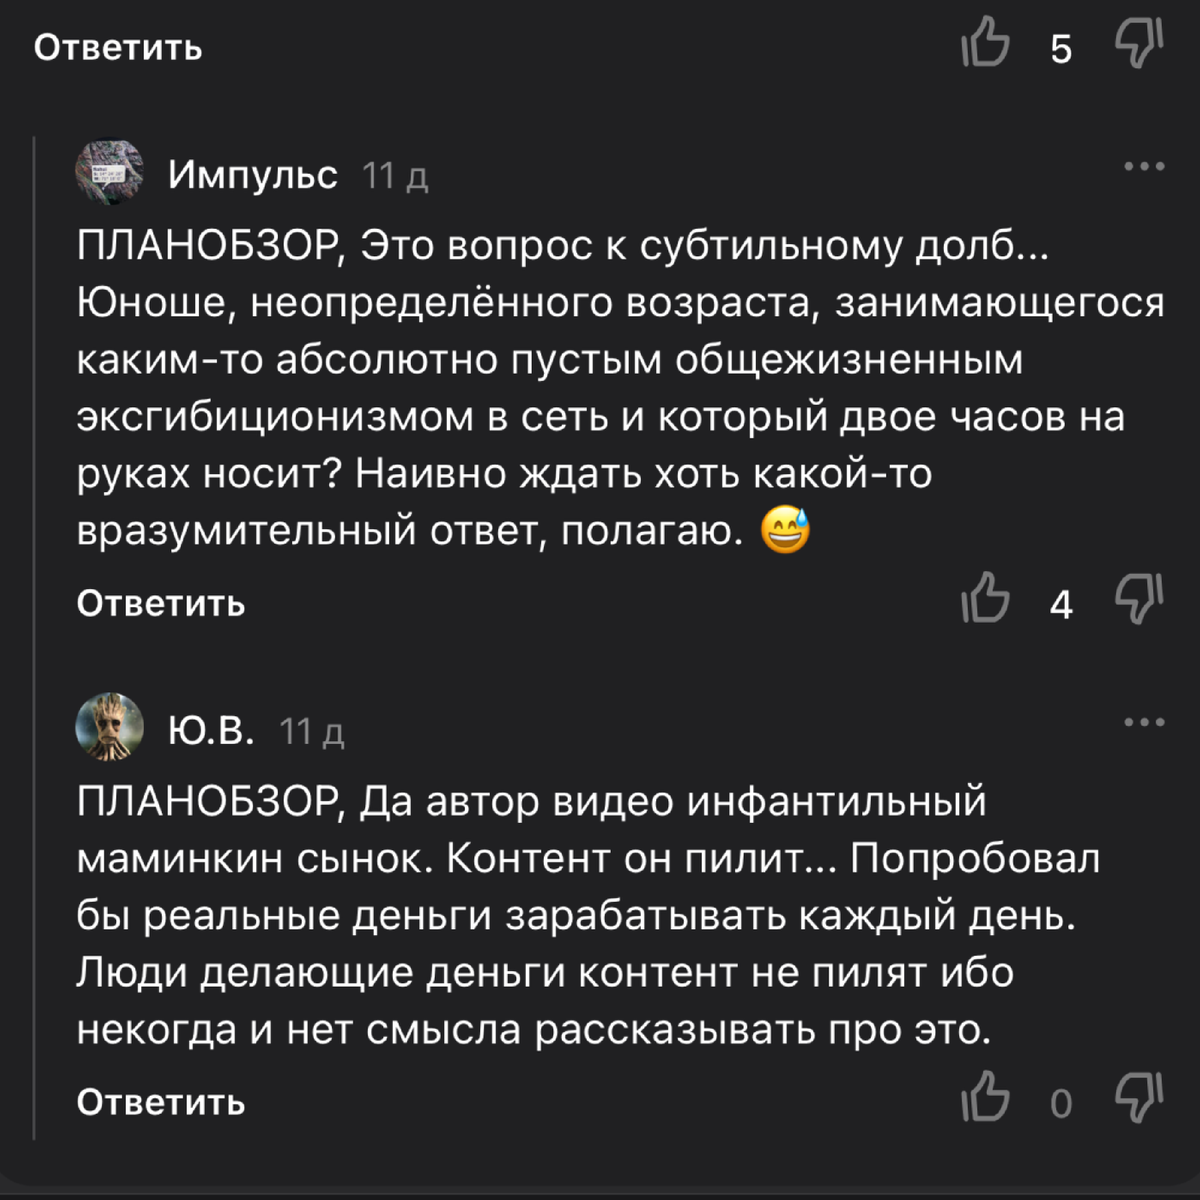
Task: Reply to Импульс's comment via Ответить
Action: (x=161, y=603)
